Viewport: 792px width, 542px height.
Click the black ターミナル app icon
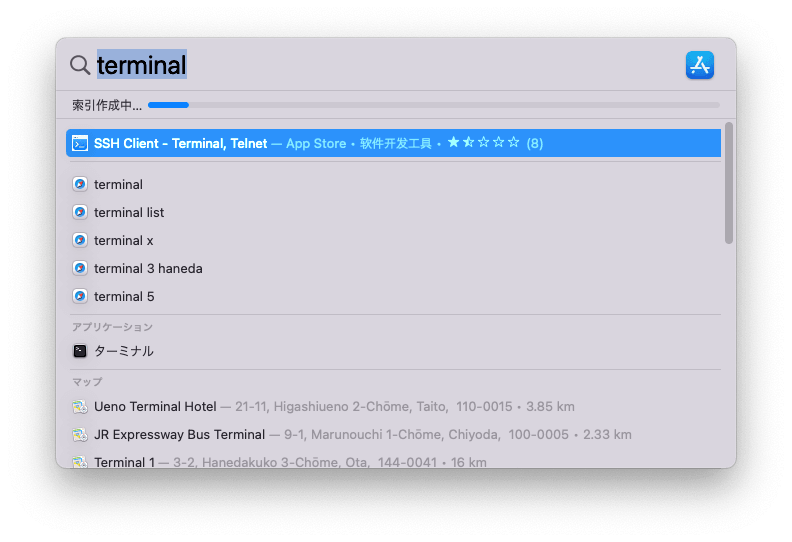pyautogui.click(x=80, y=351)
